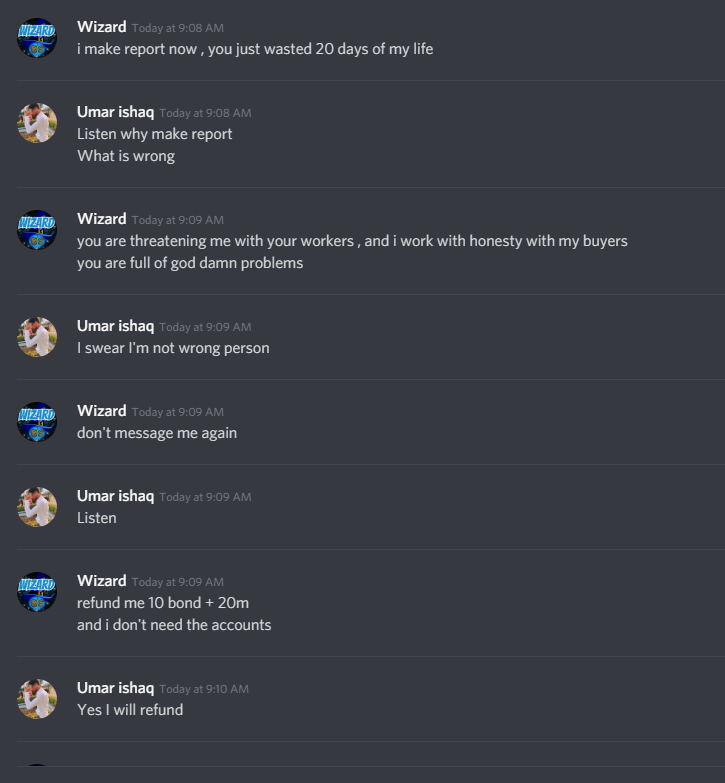Click the Wizard username on the first message
This screenshot has height=783, width=725.
pyautogui.click(x=101, y=27)
